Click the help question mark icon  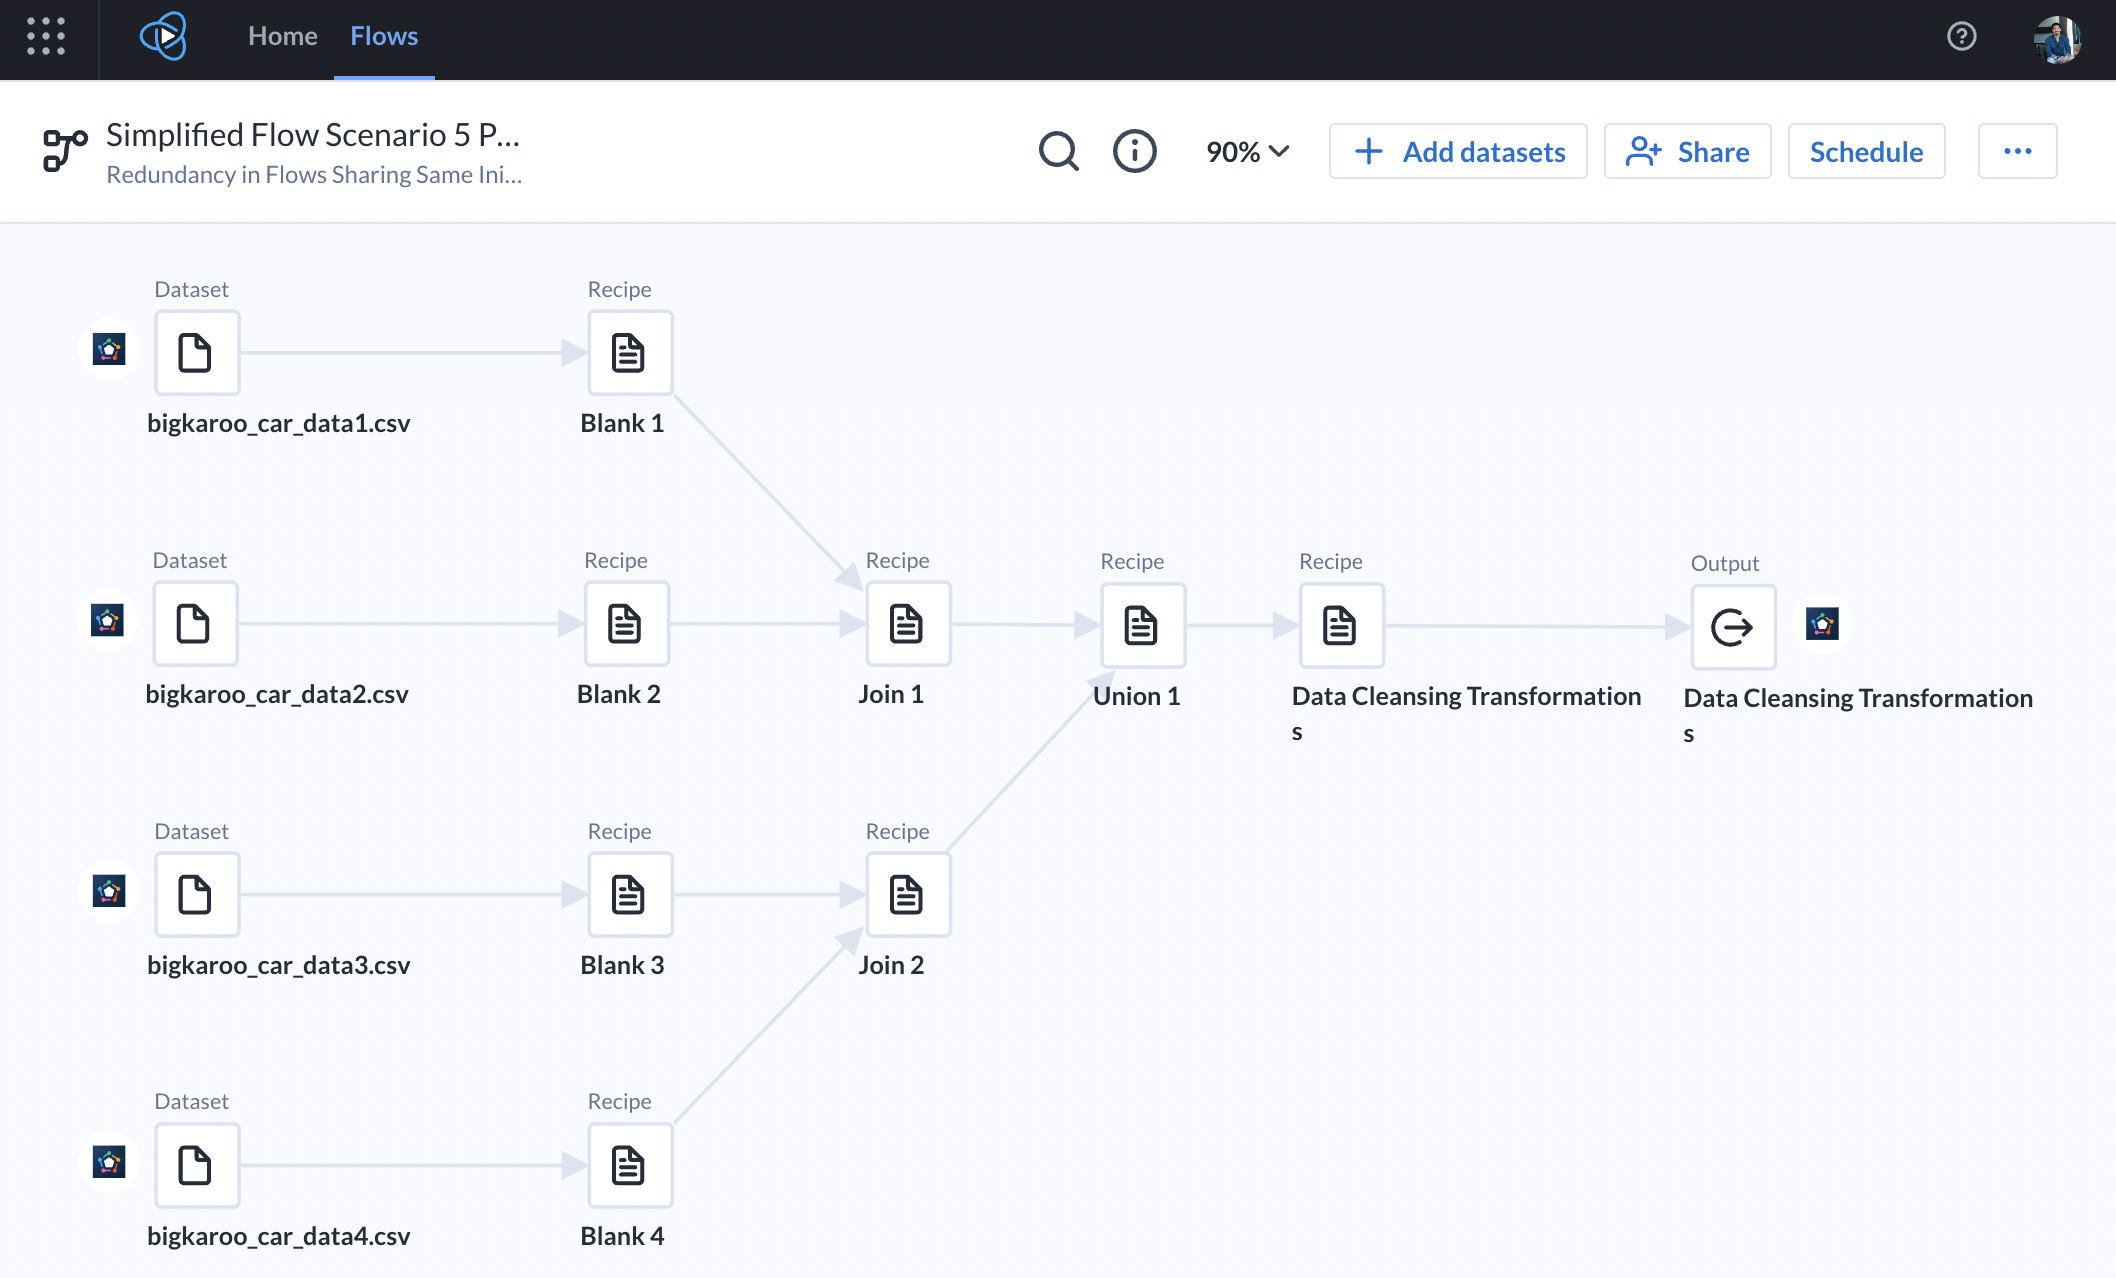pos(1962,36)
